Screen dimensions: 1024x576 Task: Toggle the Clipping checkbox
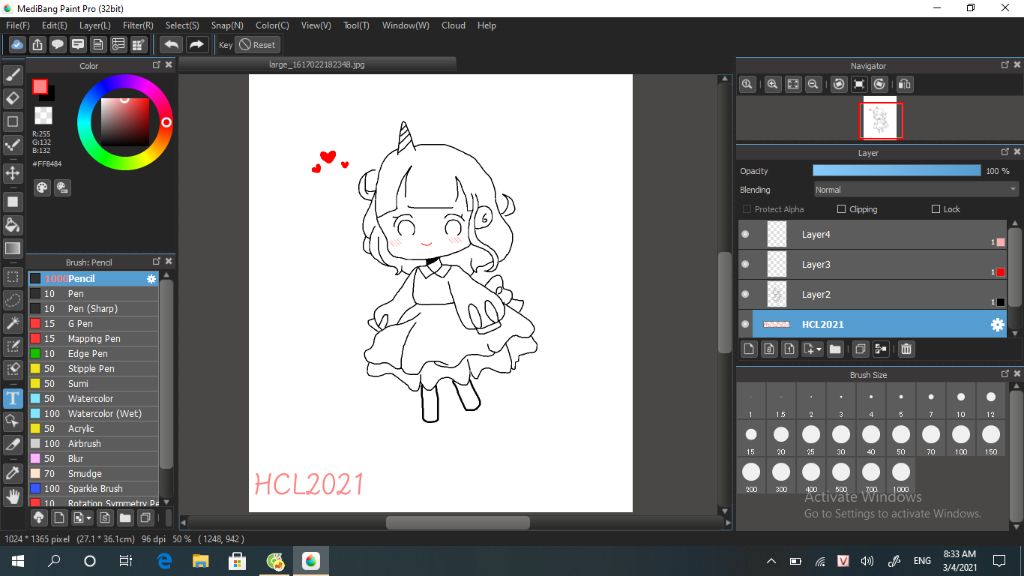[841, 209]
